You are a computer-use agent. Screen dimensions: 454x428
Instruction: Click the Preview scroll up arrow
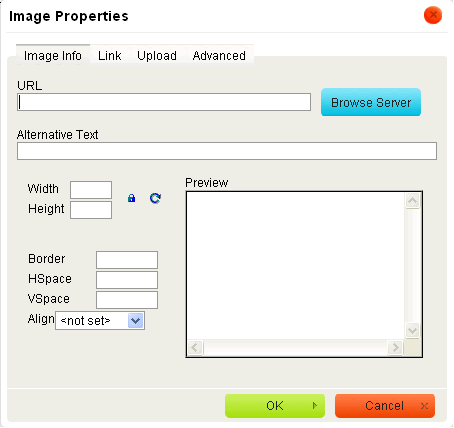click(412, 201)
